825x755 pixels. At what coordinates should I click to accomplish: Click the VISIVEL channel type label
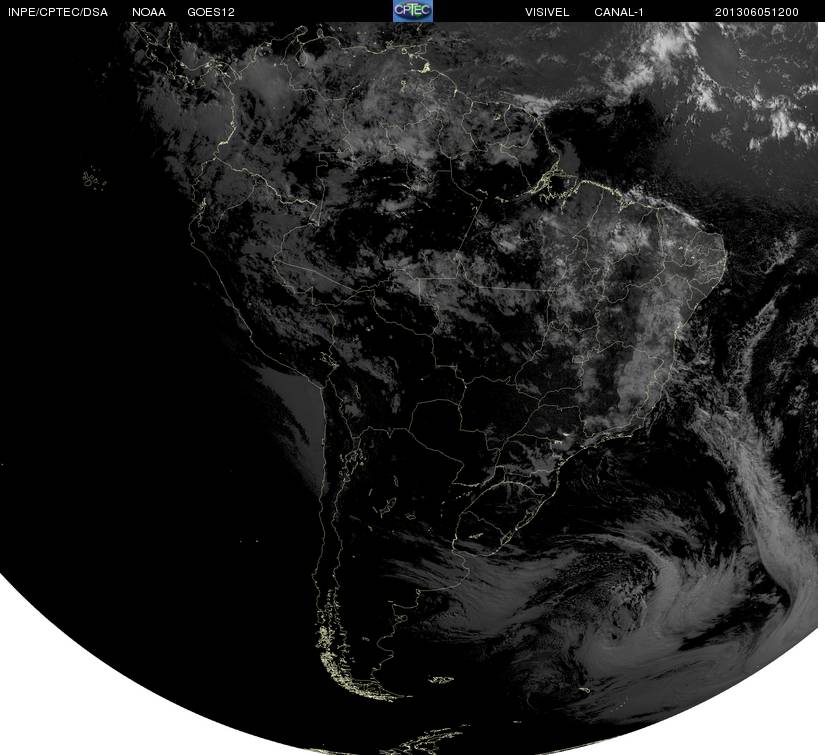click(x=547, y=12)
